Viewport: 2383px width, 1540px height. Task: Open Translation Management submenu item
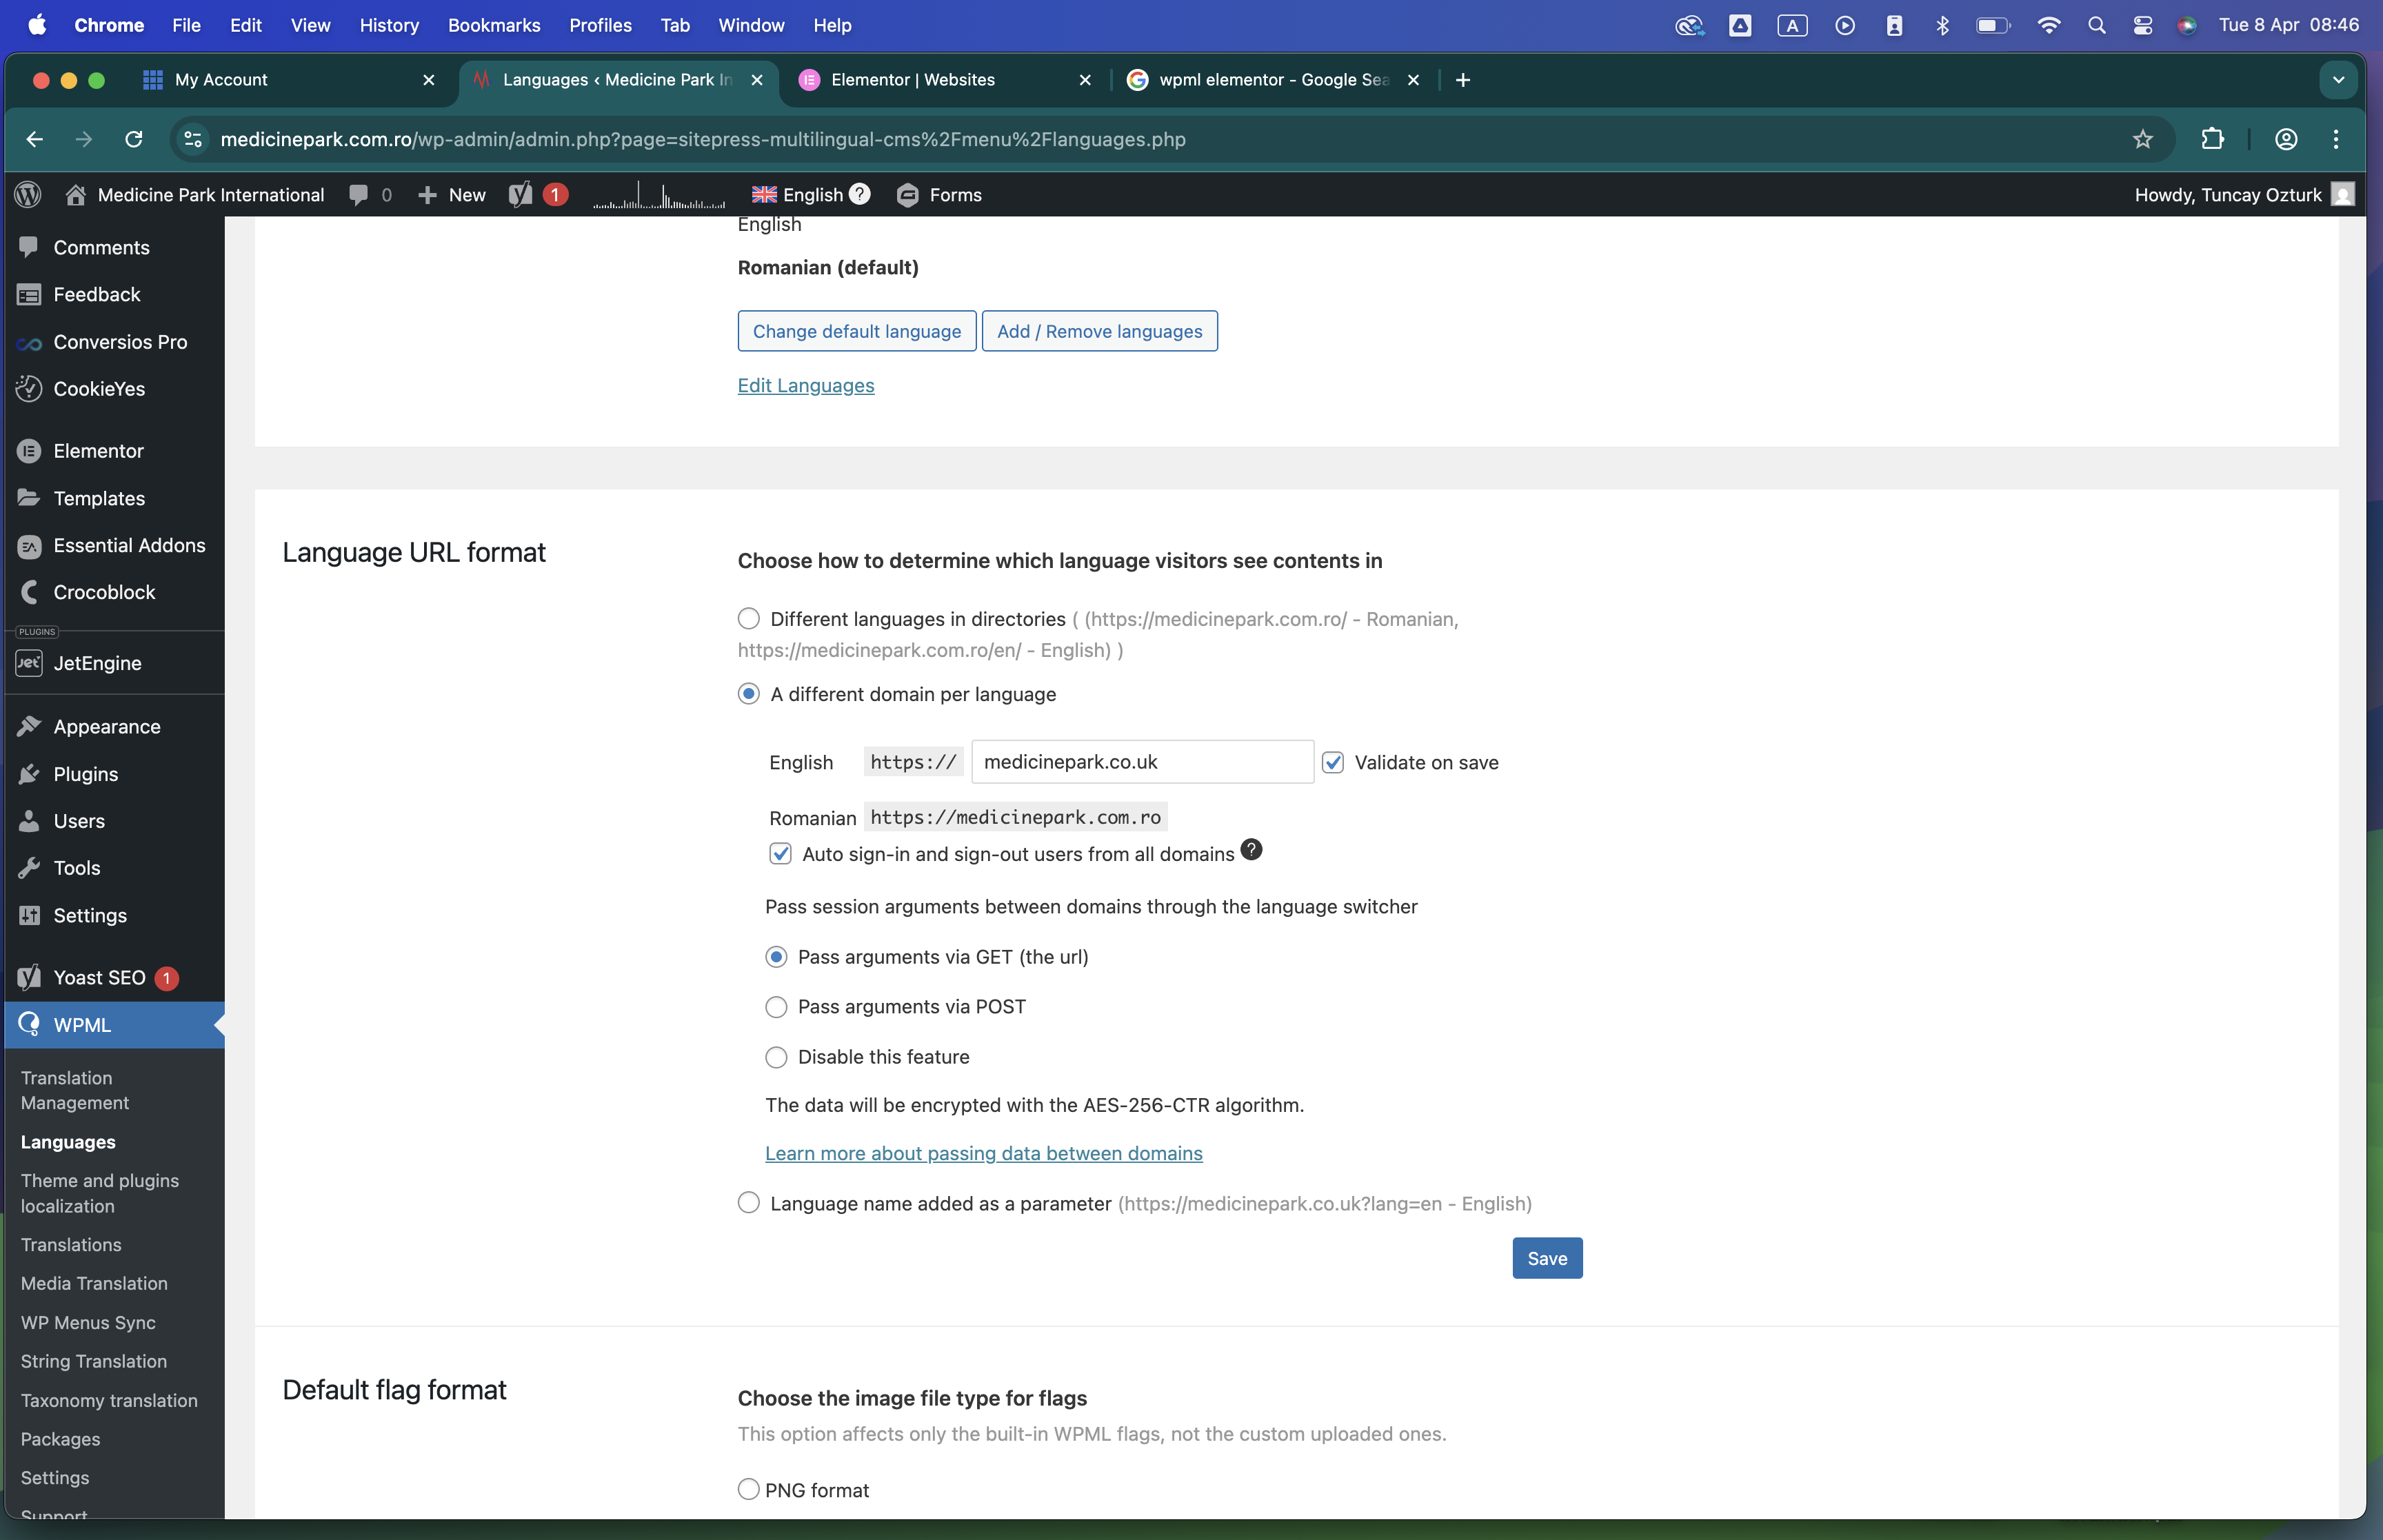click(75, 1090)
